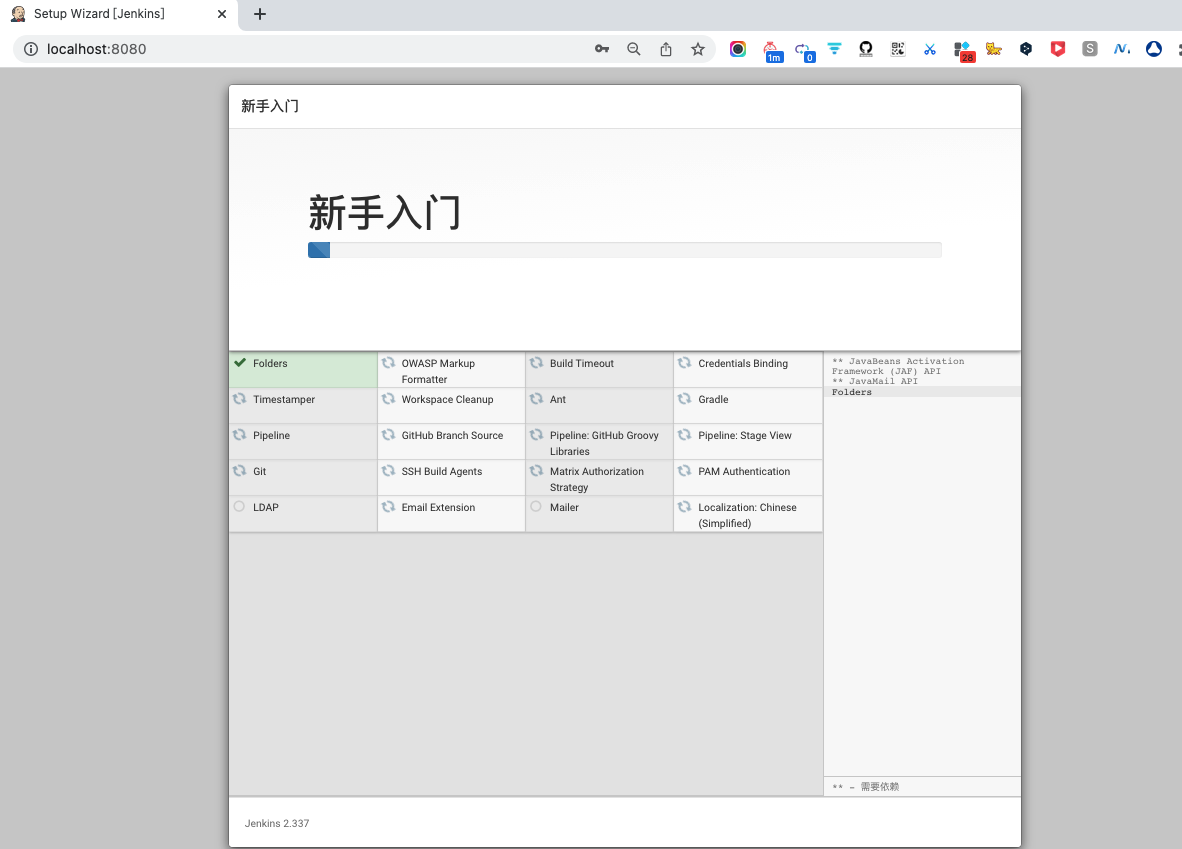The height and width of the screenshot is (849, 1182).
Task: Click the zoom magnifier icon in address bar
Action: (634, 49)
